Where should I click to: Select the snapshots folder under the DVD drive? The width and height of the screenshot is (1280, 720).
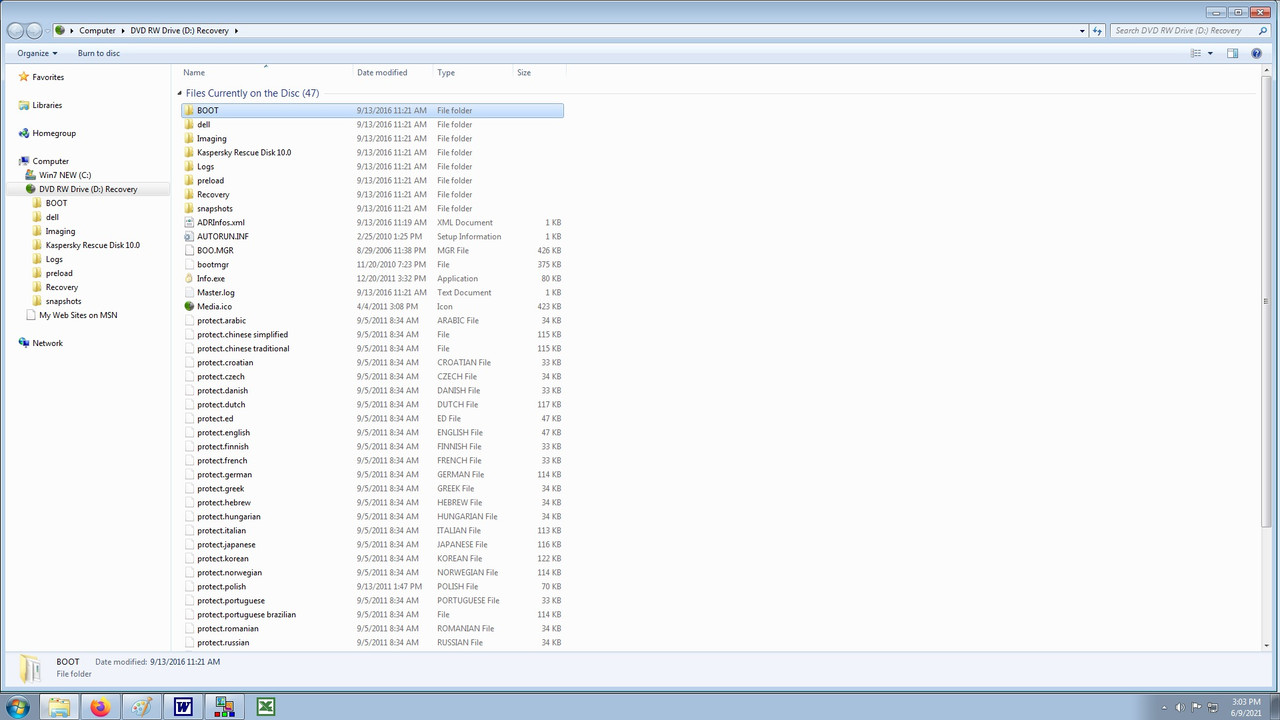point(63,300)
